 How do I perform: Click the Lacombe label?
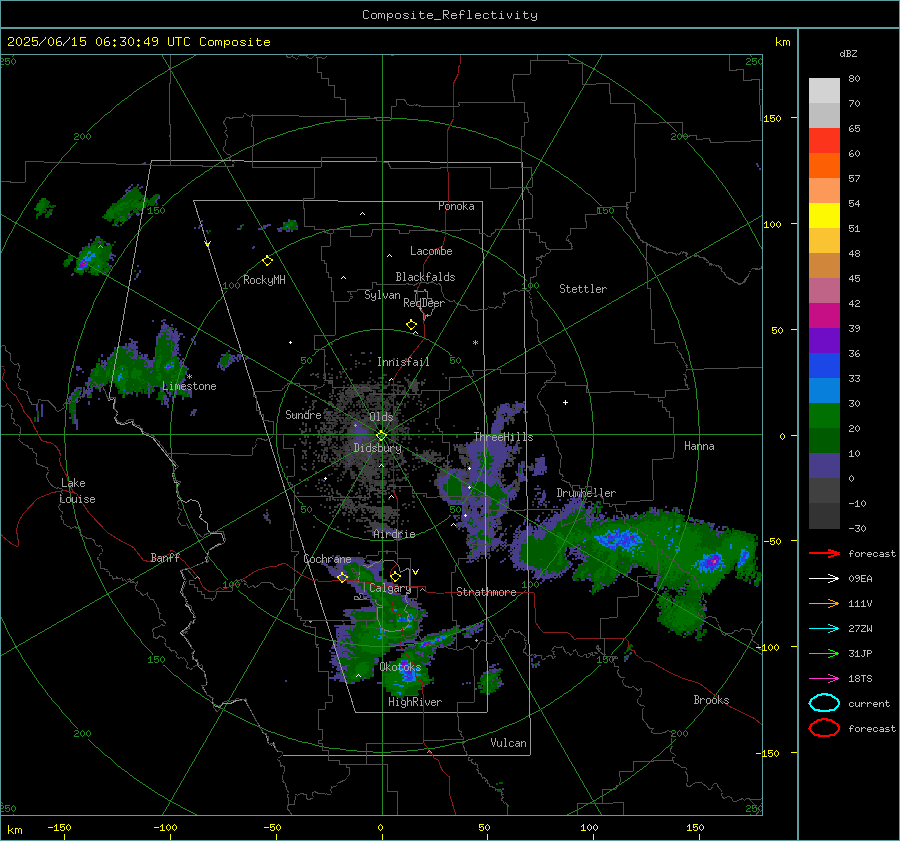(x=431, y=251)
